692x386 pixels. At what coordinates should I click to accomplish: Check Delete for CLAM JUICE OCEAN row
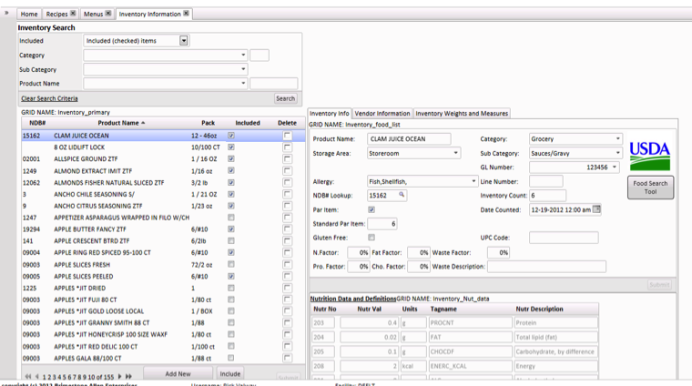(287, 135)
